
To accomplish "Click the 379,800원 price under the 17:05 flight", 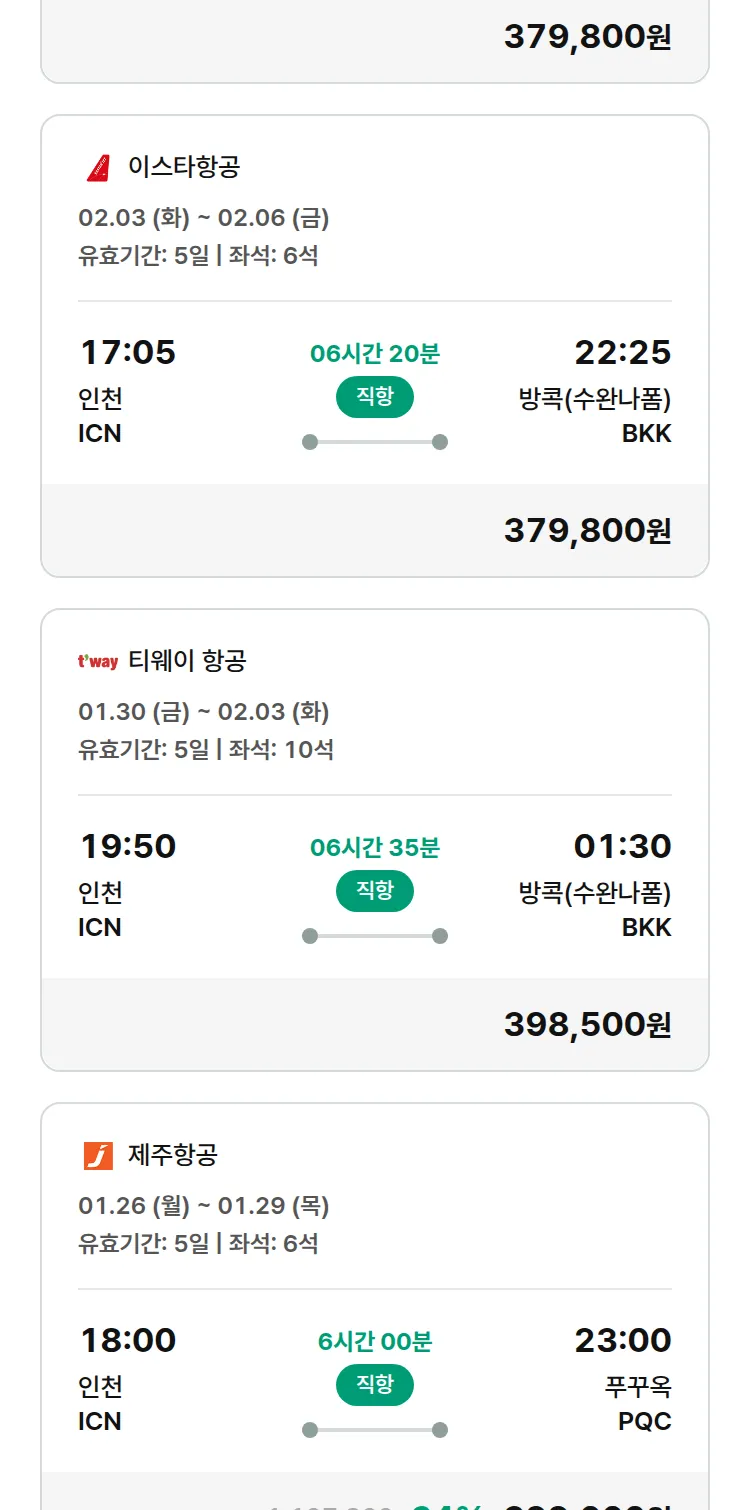I will click(587, 531).
